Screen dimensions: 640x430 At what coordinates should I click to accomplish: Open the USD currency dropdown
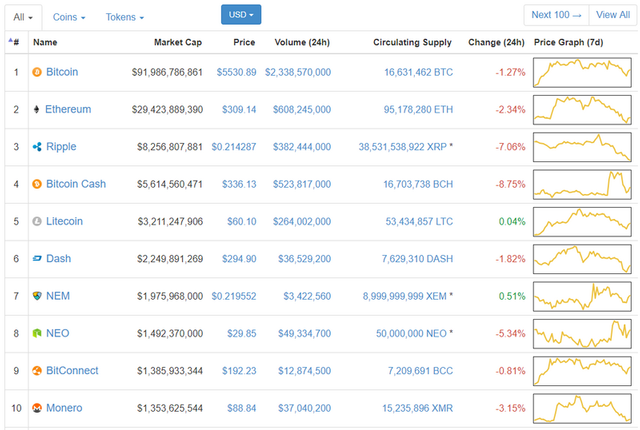(x=241, y=15)
